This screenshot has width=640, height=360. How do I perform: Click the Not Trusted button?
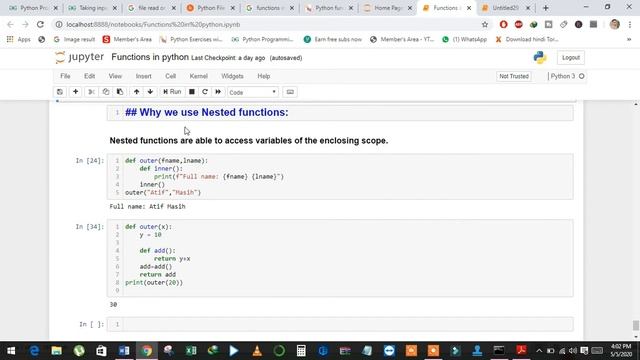click(514, 76)
